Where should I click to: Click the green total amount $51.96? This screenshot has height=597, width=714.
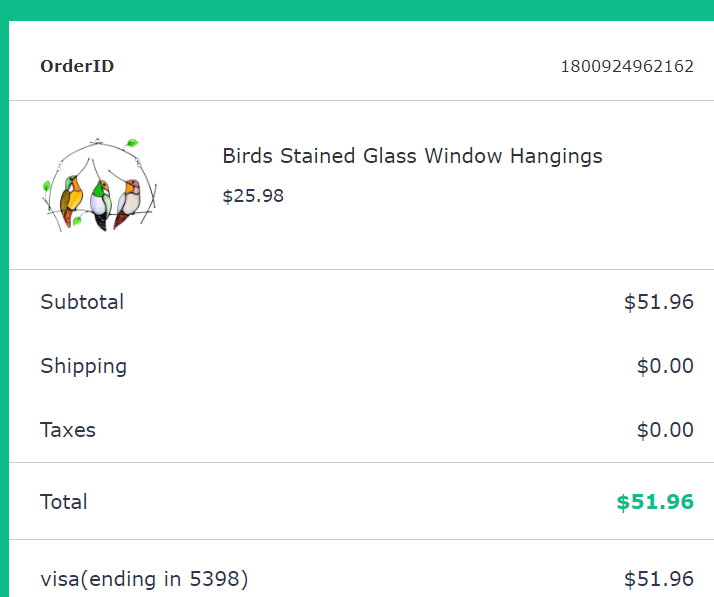click(655, 502)
